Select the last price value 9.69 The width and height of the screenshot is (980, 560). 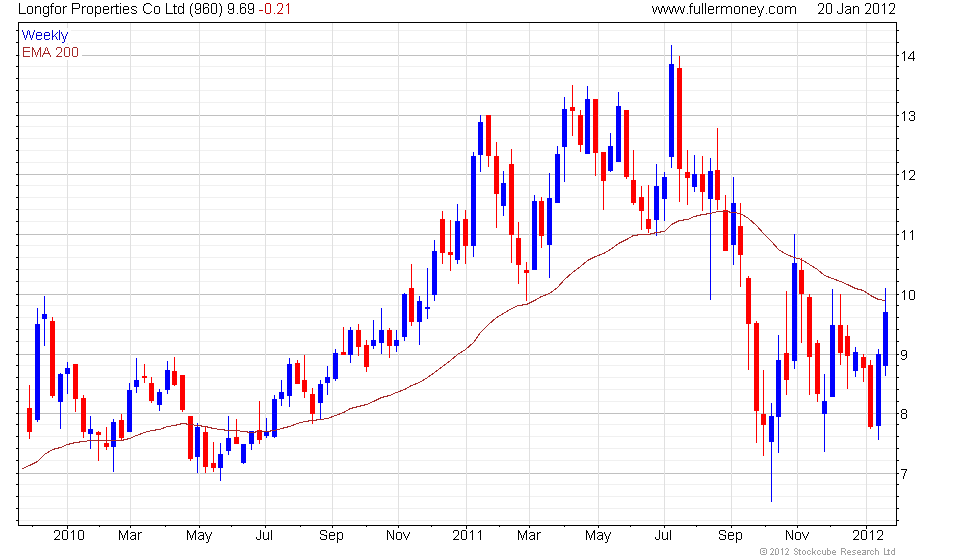click(241, 9)
